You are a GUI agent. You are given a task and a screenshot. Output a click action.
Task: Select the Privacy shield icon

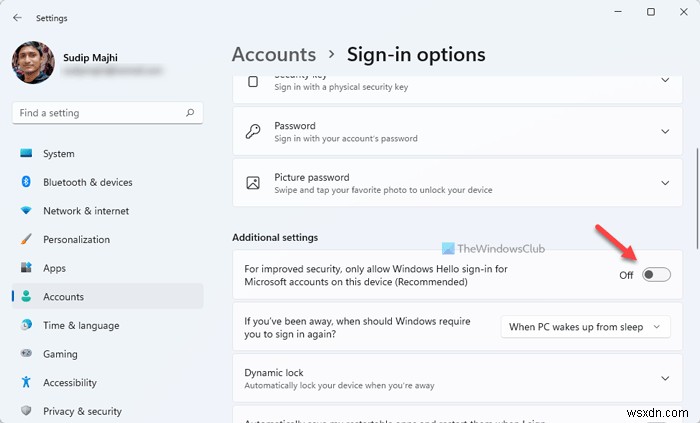pos(26,411)
